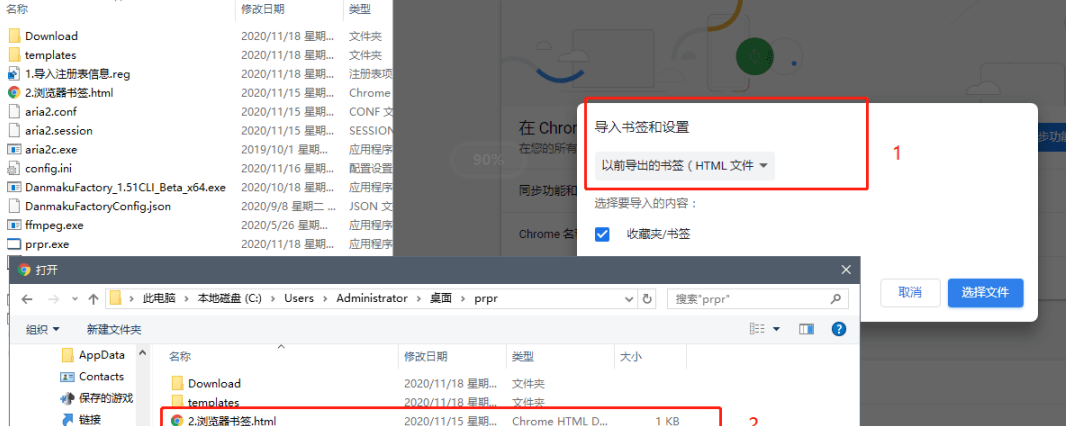Select the prpr.exe file
The width and height of the screenshot is (1066, 426).
[x=47, y=244]
